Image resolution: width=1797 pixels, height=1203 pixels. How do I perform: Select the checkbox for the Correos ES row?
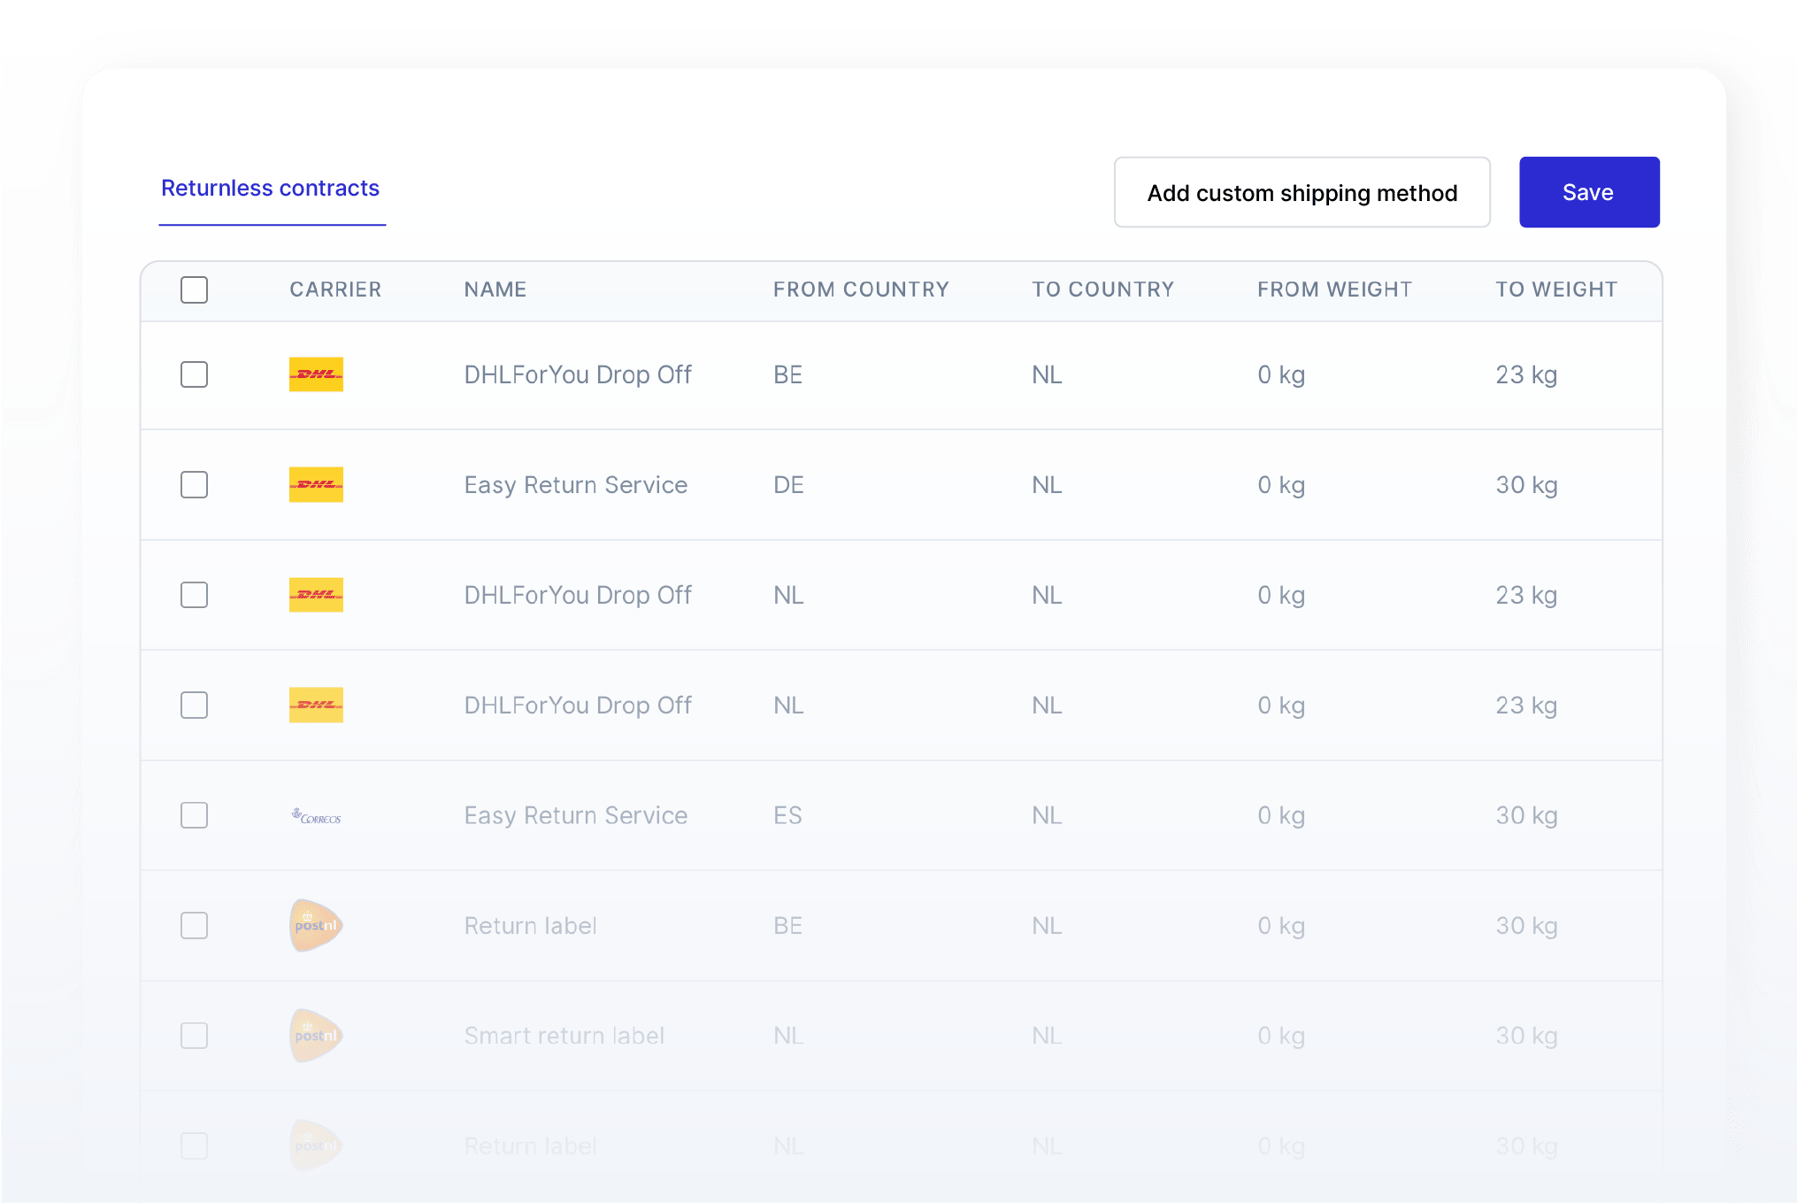pyautogui.click(x=194, y=815)
